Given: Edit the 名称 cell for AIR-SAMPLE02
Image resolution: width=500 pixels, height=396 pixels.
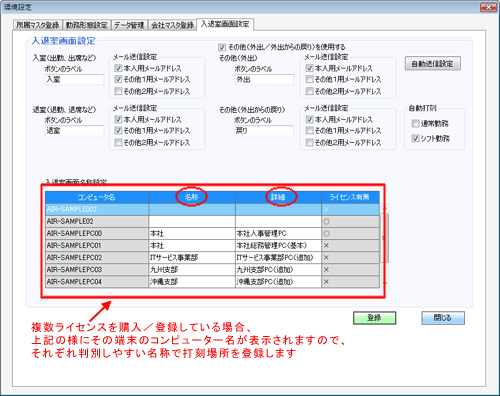Looking at the screenshot, I should (192, 221).
